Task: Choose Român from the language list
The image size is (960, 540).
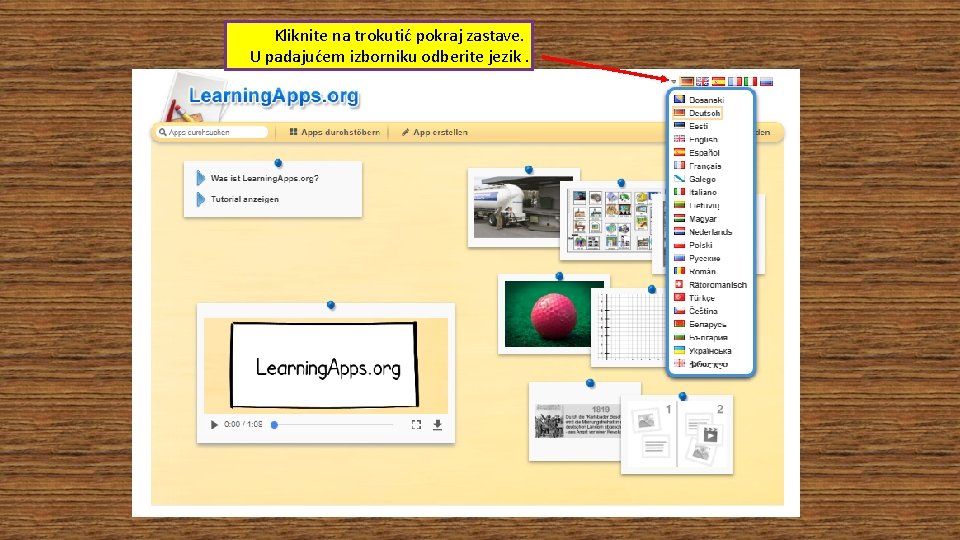Action: point(695,271)
